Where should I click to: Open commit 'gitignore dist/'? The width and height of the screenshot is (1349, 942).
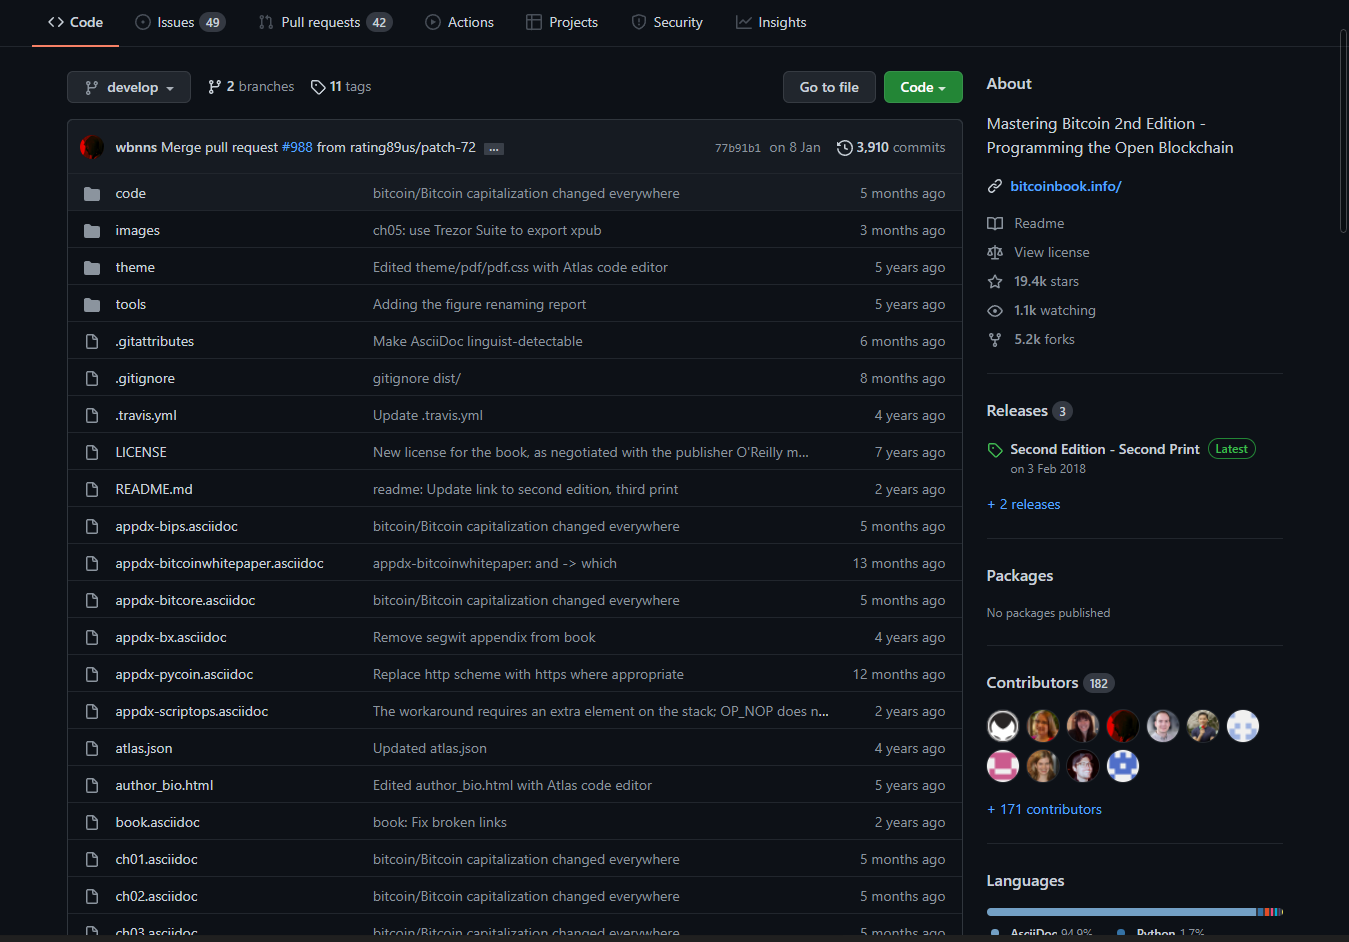coord(417,379)
